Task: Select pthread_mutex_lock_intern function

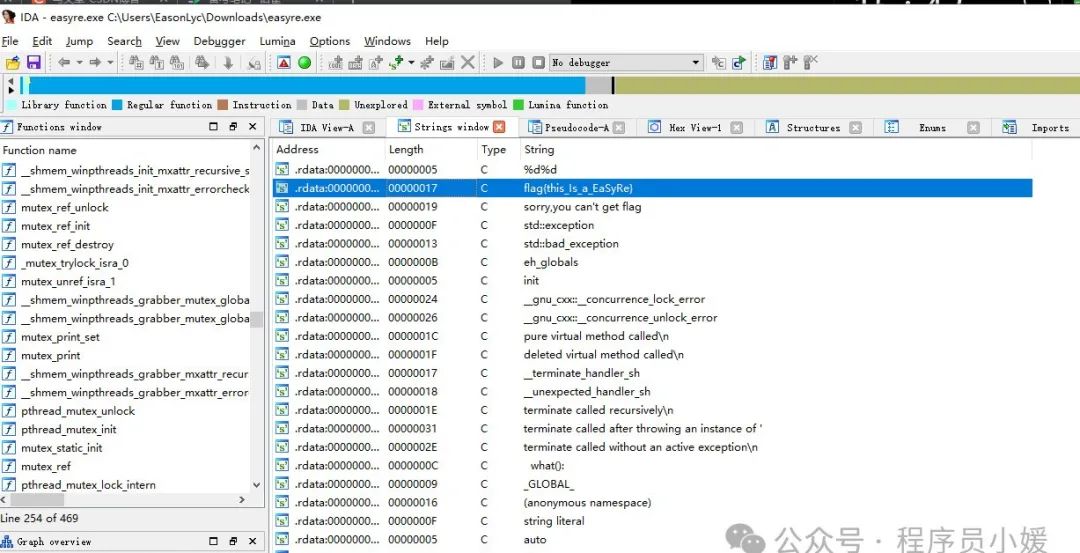Action: [88, 485]
